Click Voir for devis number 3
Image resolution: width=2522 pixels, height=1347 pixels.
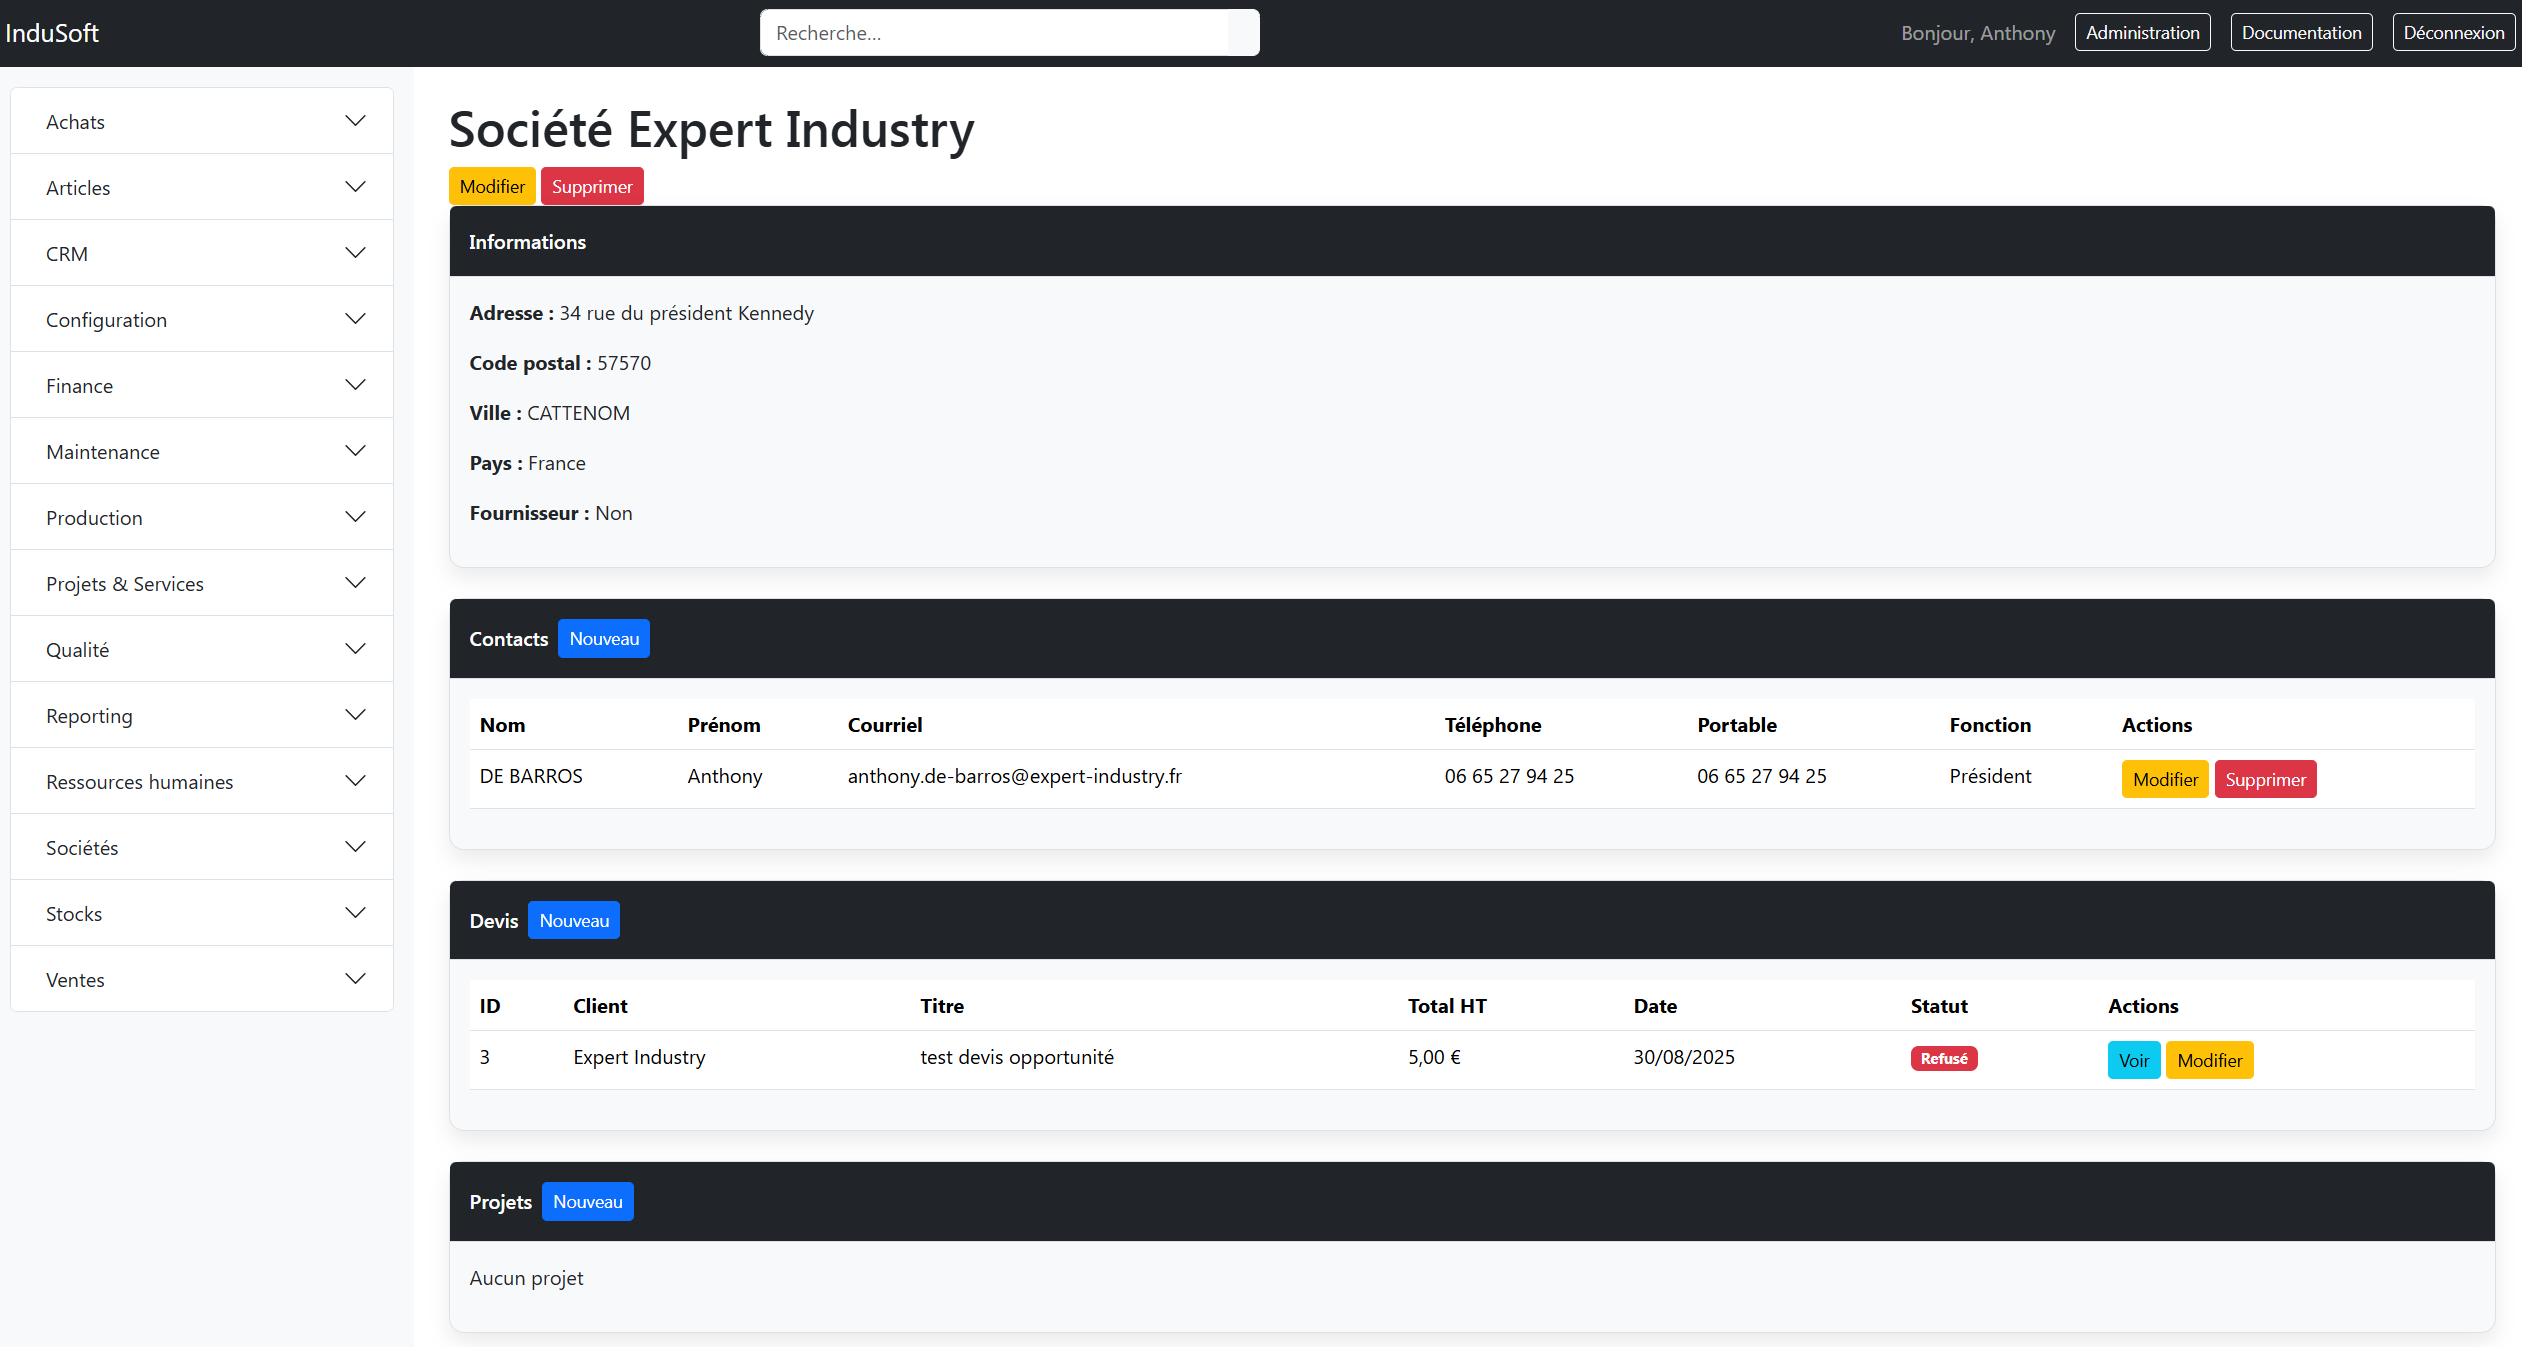[2133, 1061]
